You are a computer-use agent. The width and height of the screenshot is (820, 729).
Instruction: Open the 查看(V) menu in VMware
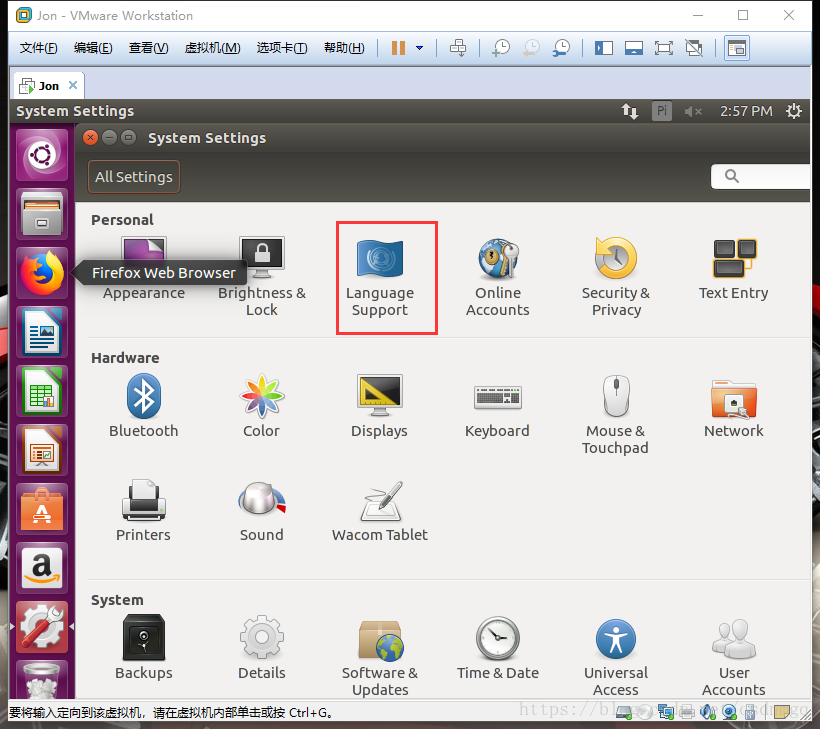click(x=149, y=48)
